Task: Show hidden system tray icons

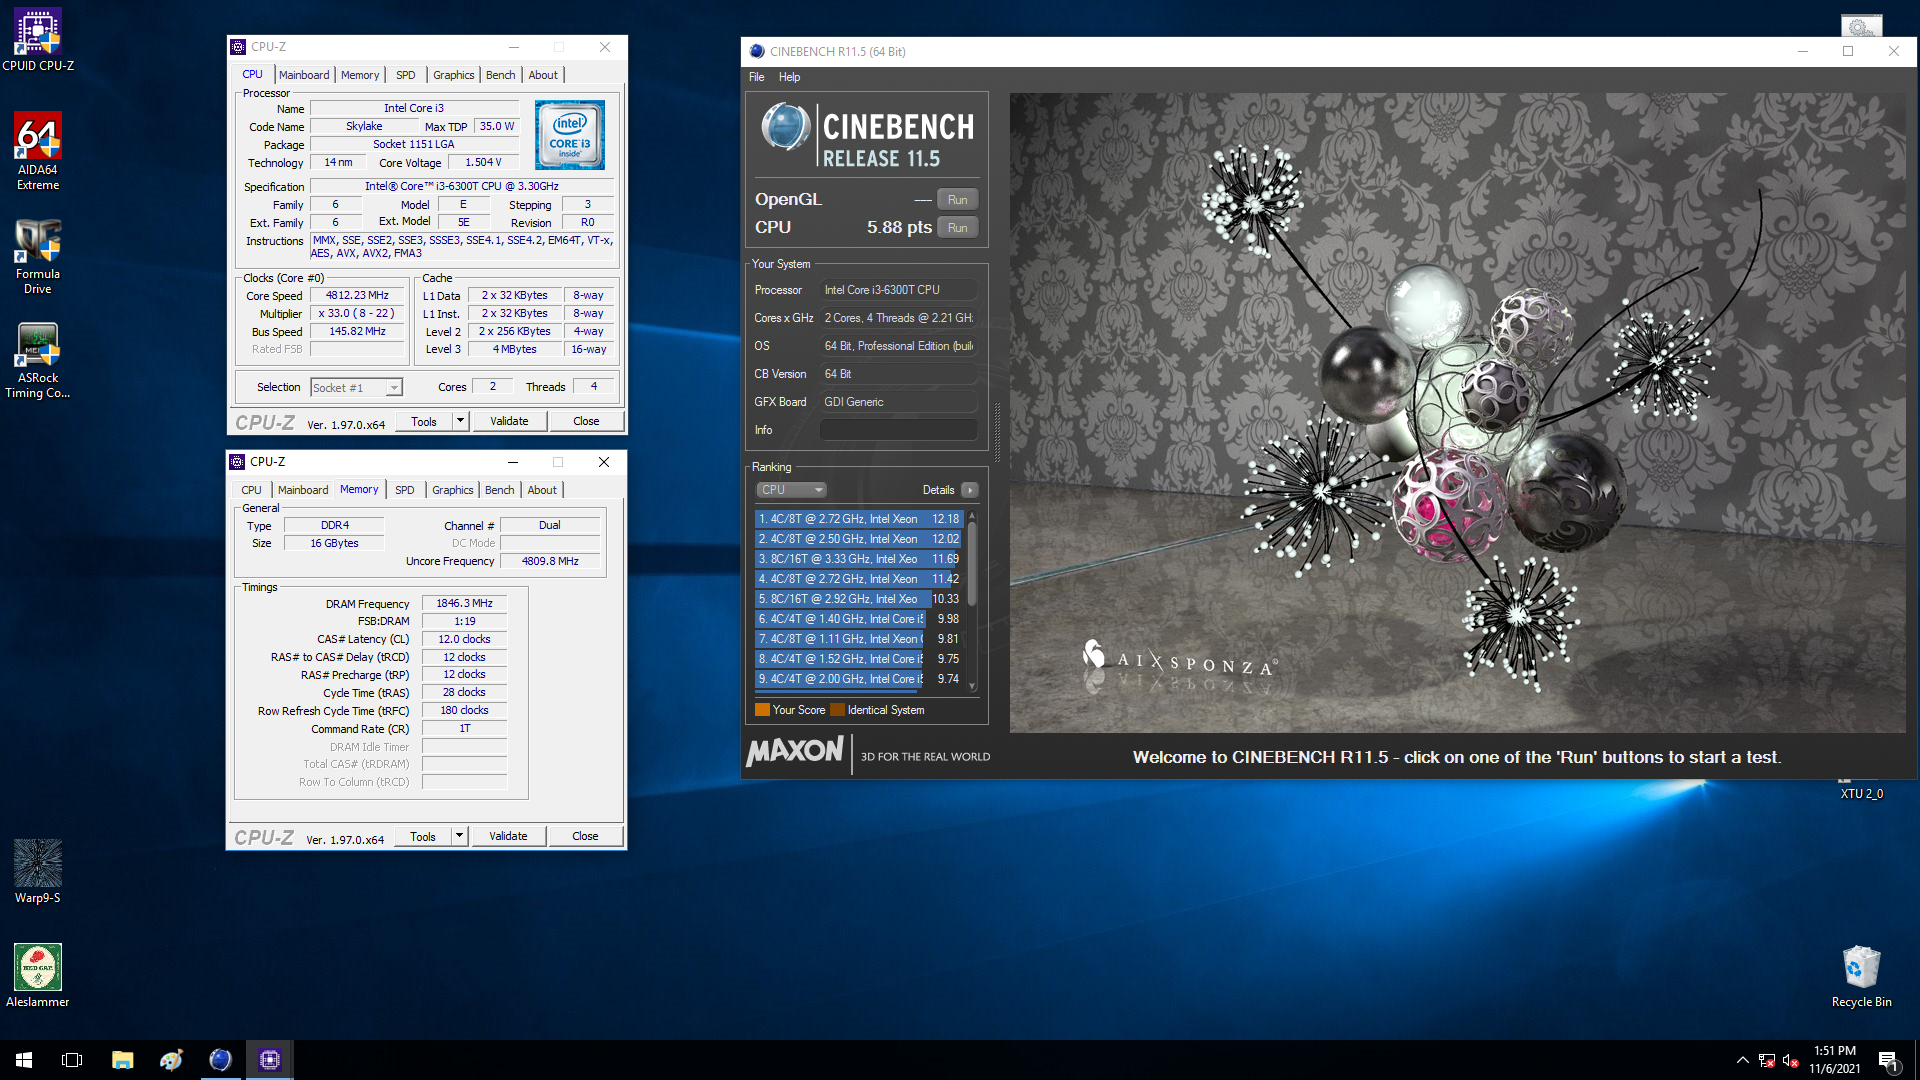Action: [x=1742, y=1060]
